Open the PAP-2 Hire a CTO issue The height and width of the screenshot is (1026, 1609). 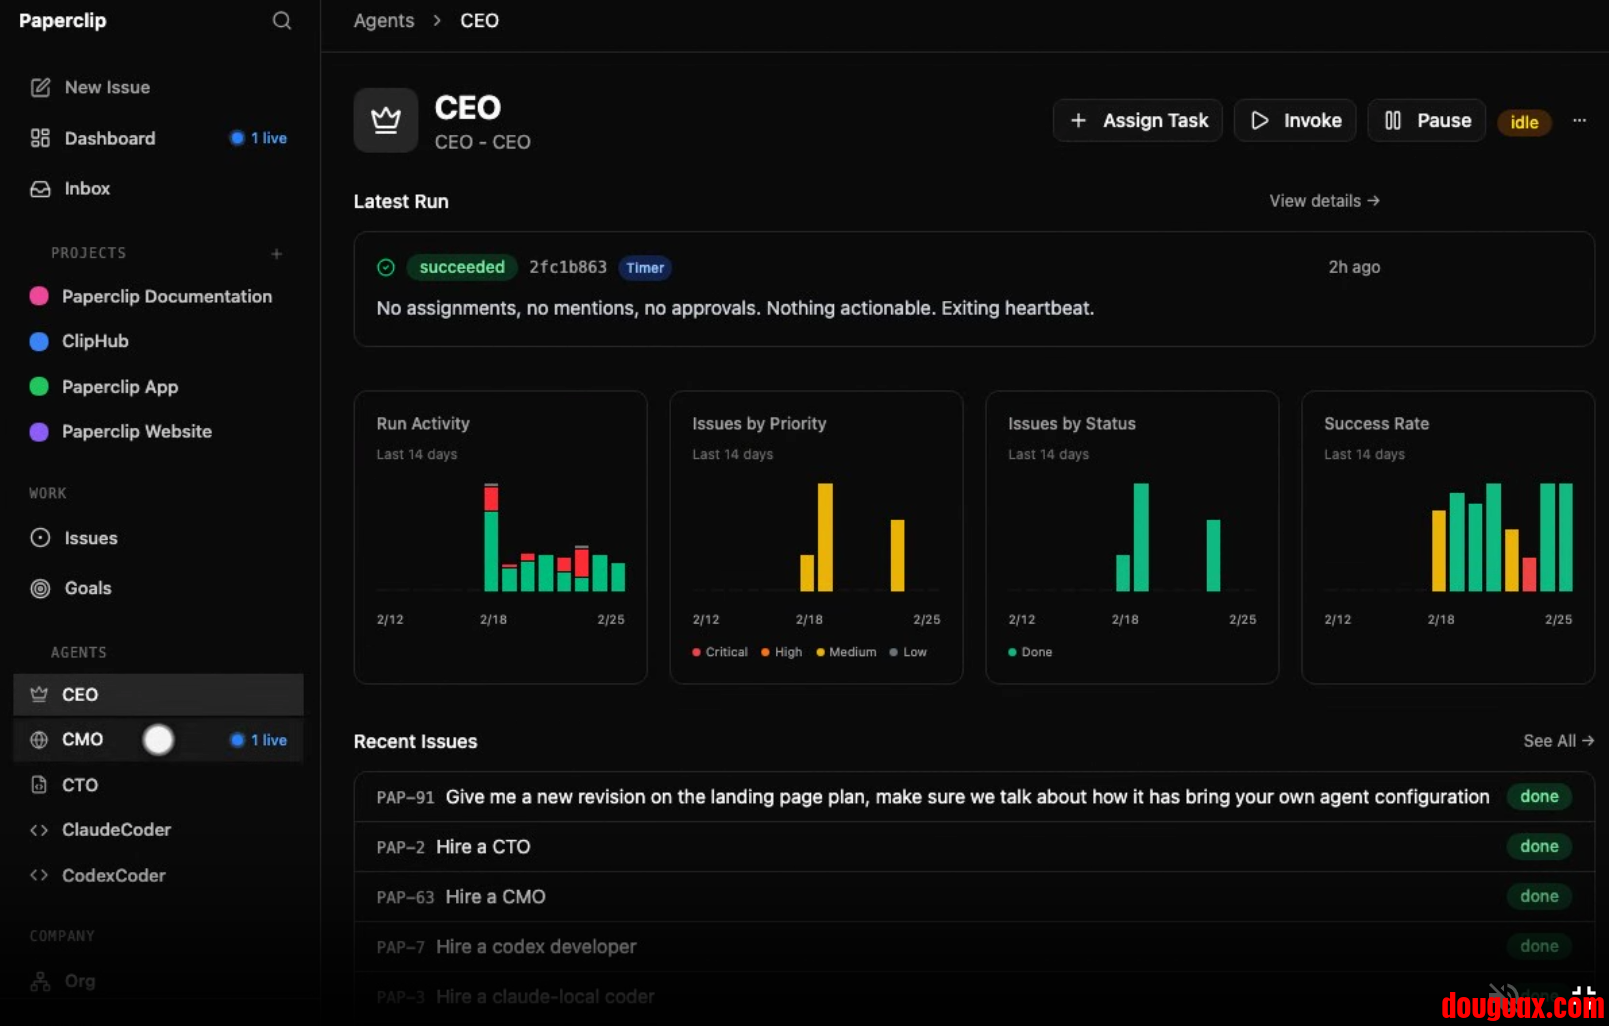pyautogui.click(x=483, y=847)
